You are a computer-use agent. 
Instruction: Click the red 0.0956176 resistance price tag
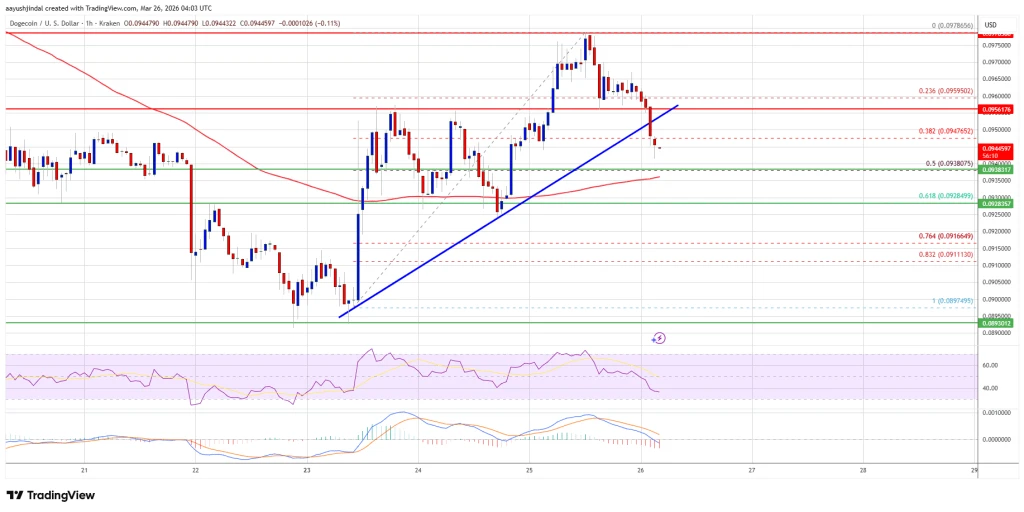(996, 110)
